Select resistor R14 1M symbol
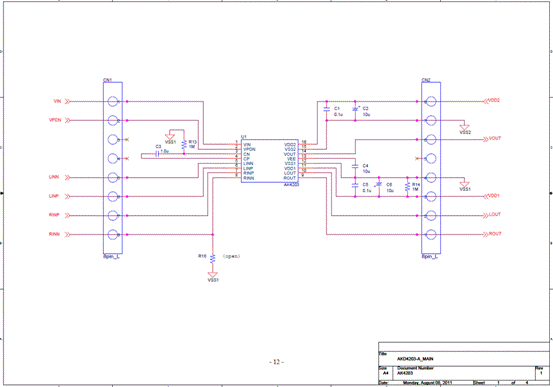This screenshot has width=553, height=387. [x=407, y=187]
